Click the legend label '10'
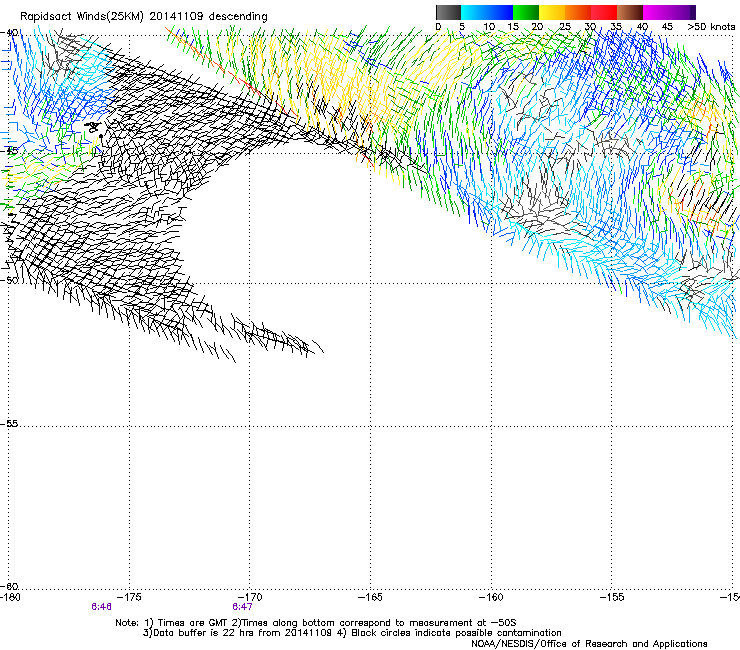The image size is (740, 650). coord(489,27)
